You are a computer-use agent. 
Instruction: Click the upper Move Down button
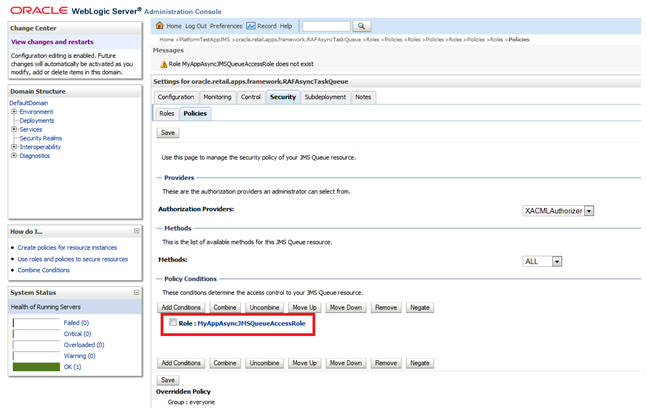[346, 308]
